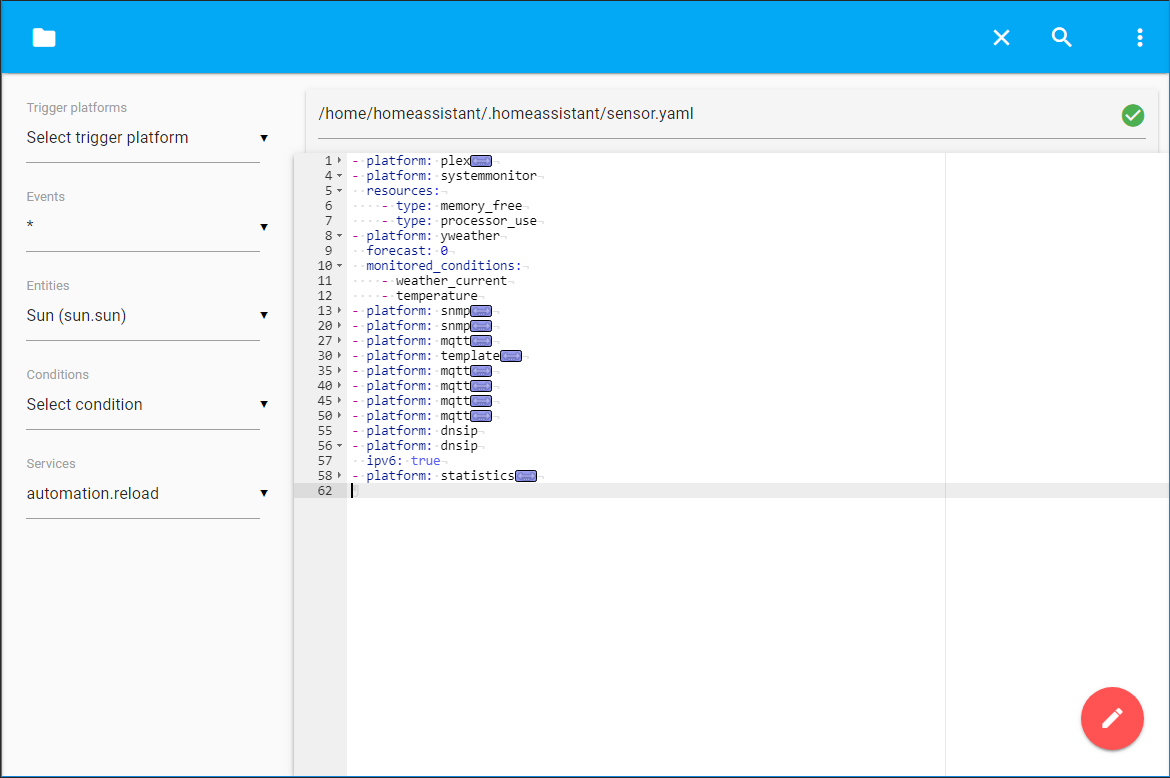Click fold marker after snmp on line 13
The width and height of the screenshot is (1170, 778).
(481, 311)
